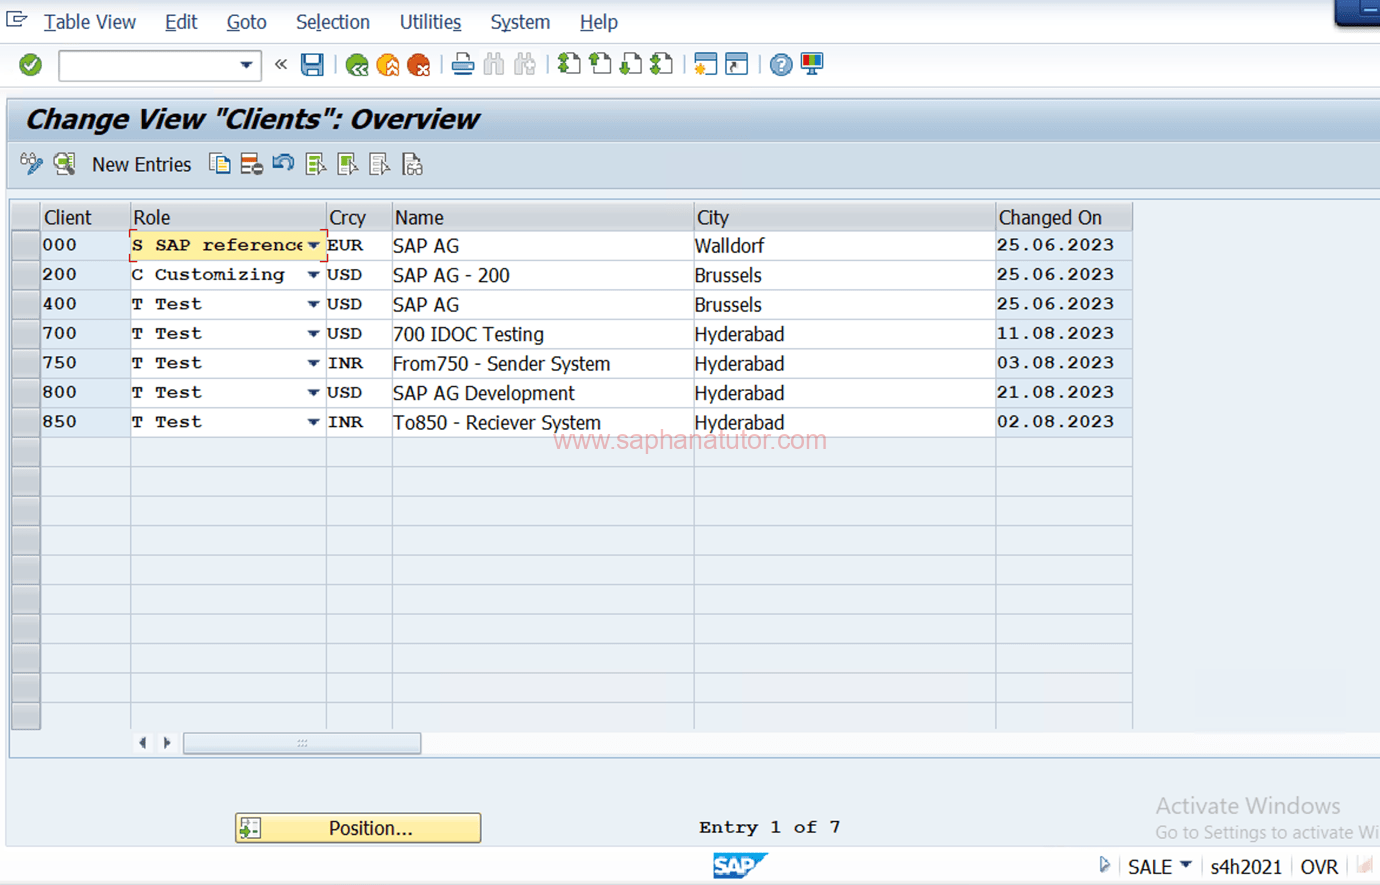The image size is (1380, 885).
Task: Click the orange Exit icon
Action: tap(388, 65)
